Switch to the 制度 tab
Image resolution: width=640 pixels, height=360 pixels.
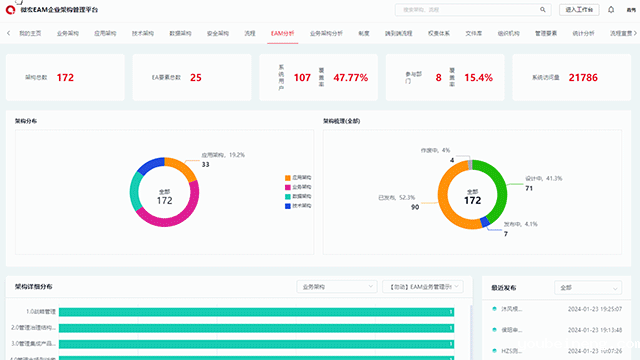(x=364, y=33)
